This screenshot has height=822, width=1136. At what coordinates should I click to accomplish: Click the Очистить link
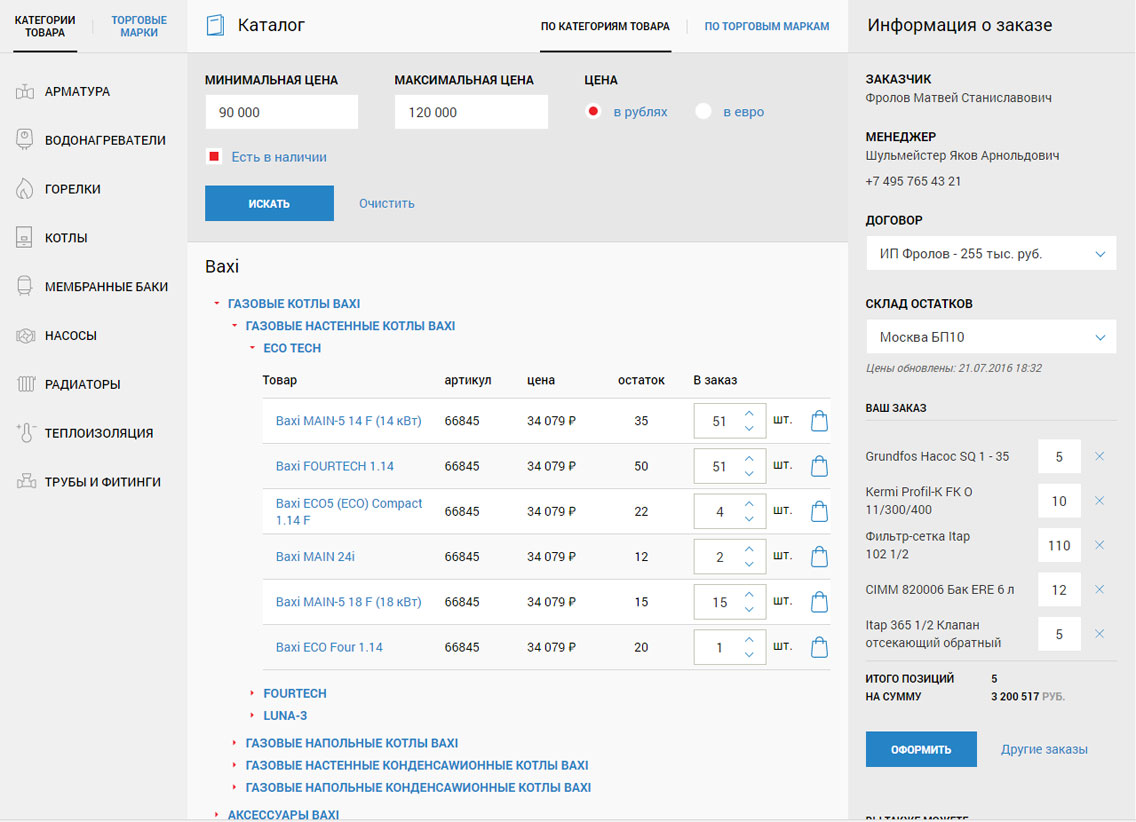pyautogui.click(x=387, y=204)
